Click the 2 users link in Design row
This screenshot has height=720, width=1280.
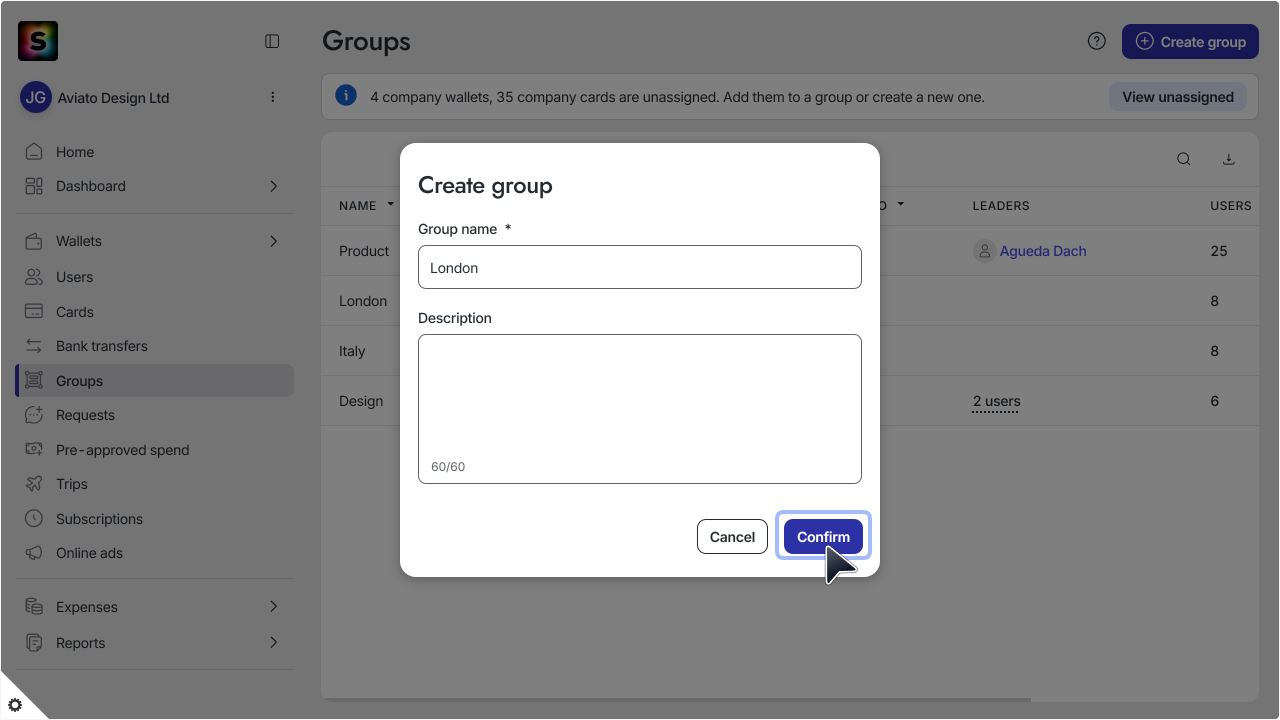coord(996,402)
